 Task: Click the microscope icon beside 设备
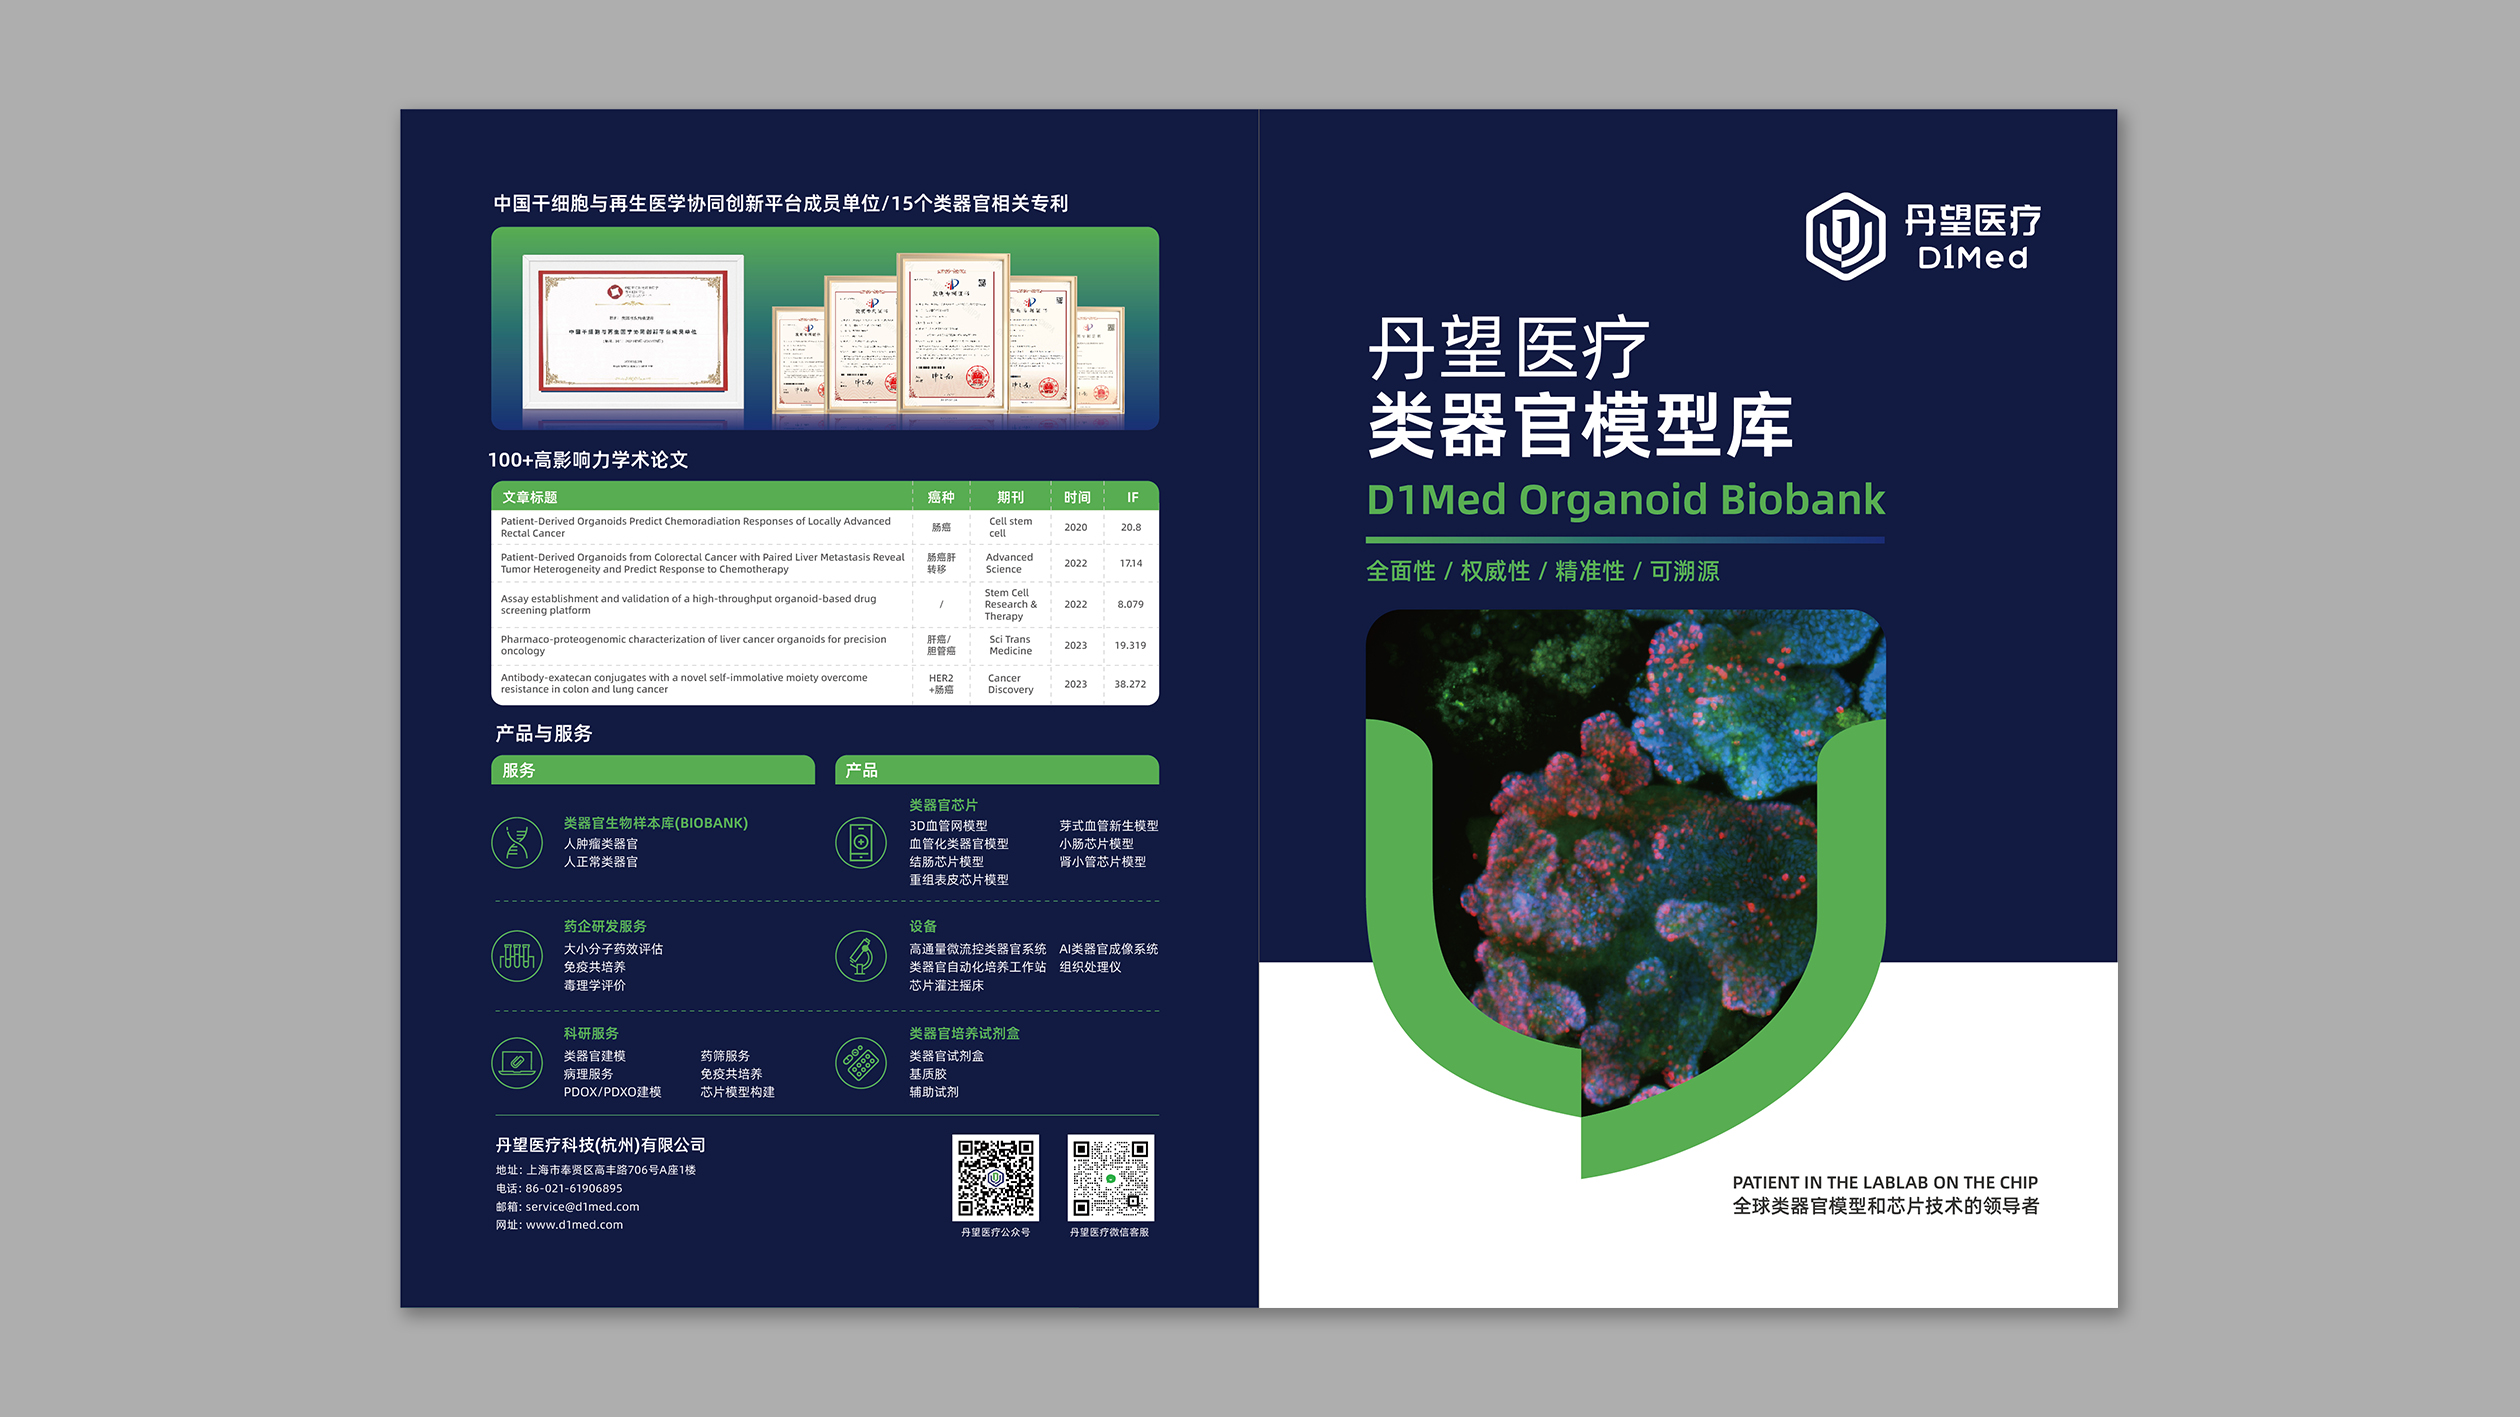861,956
